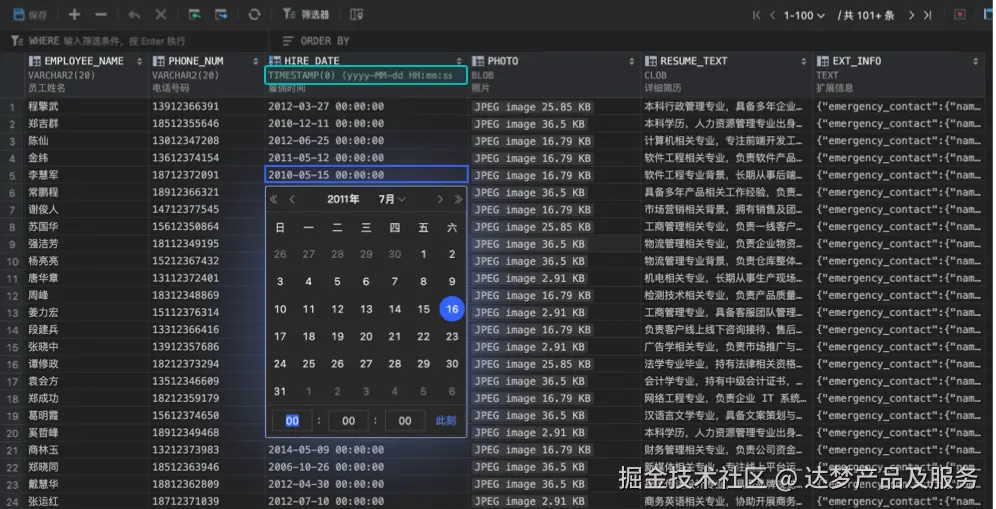Go to next page of results
The image size is (996, 509).
click(912, 15)
